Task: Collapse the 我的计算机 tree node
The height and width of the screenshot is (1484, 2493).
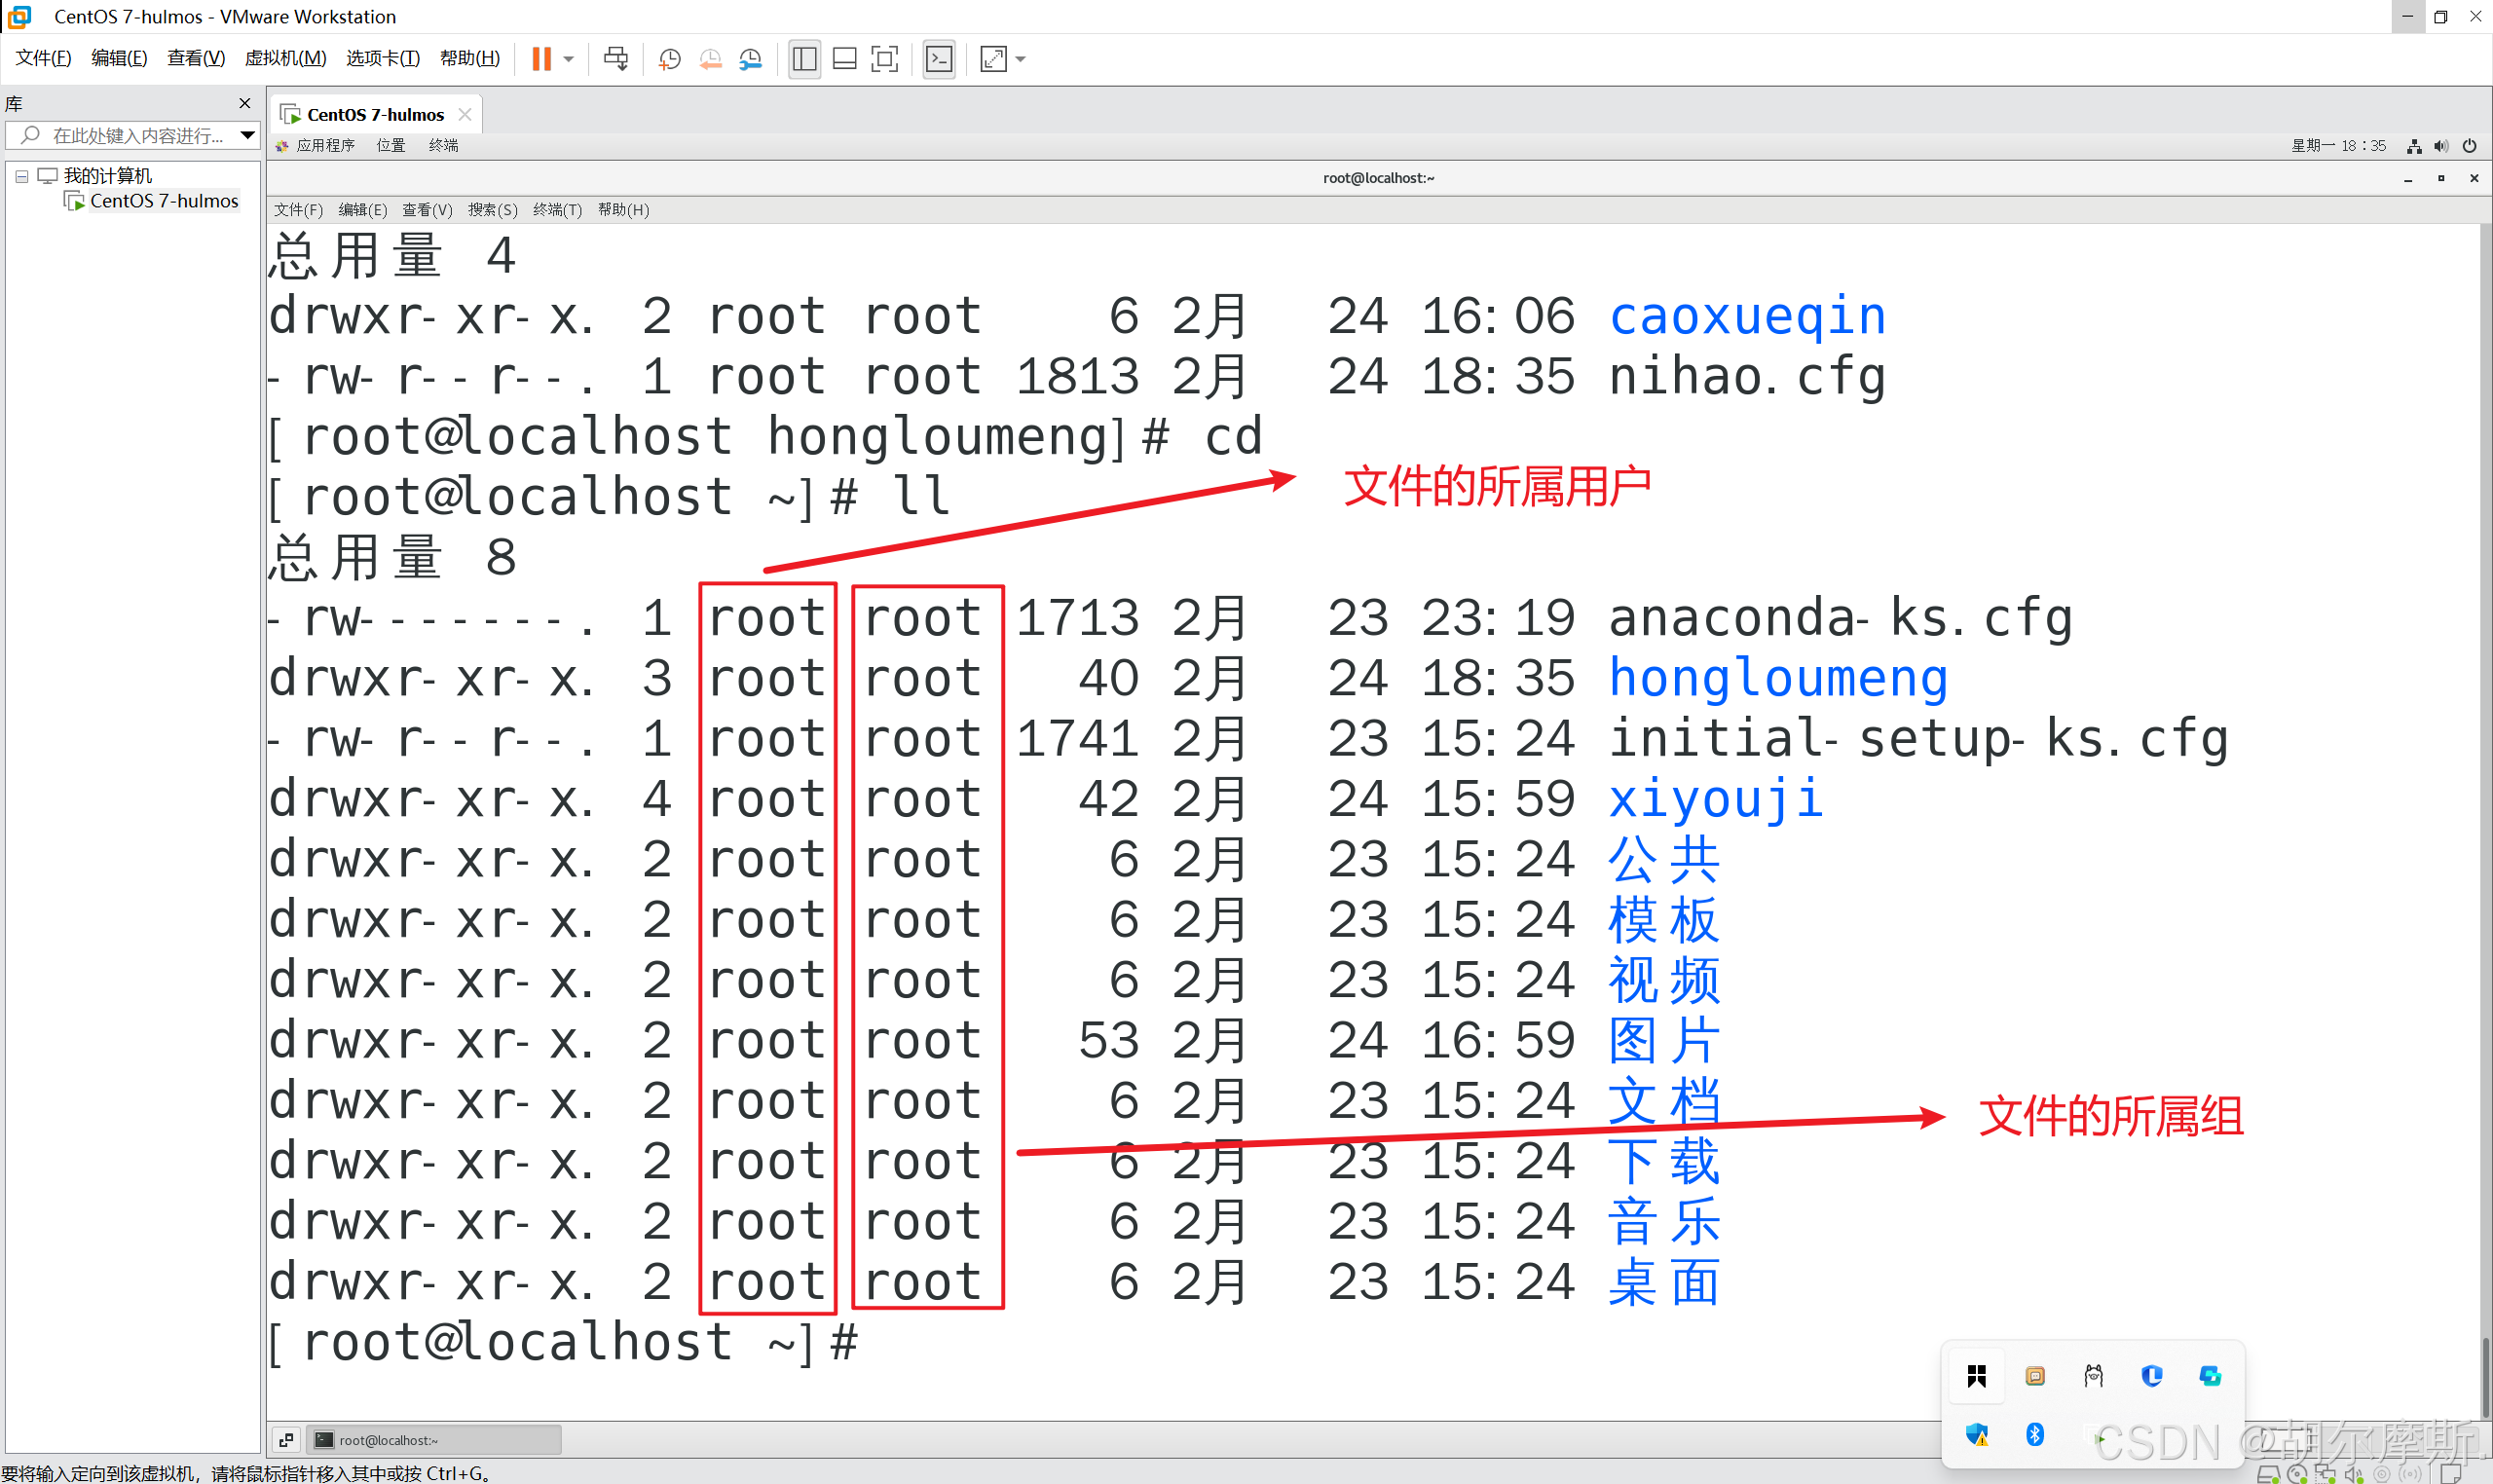Action: point(21,176)
